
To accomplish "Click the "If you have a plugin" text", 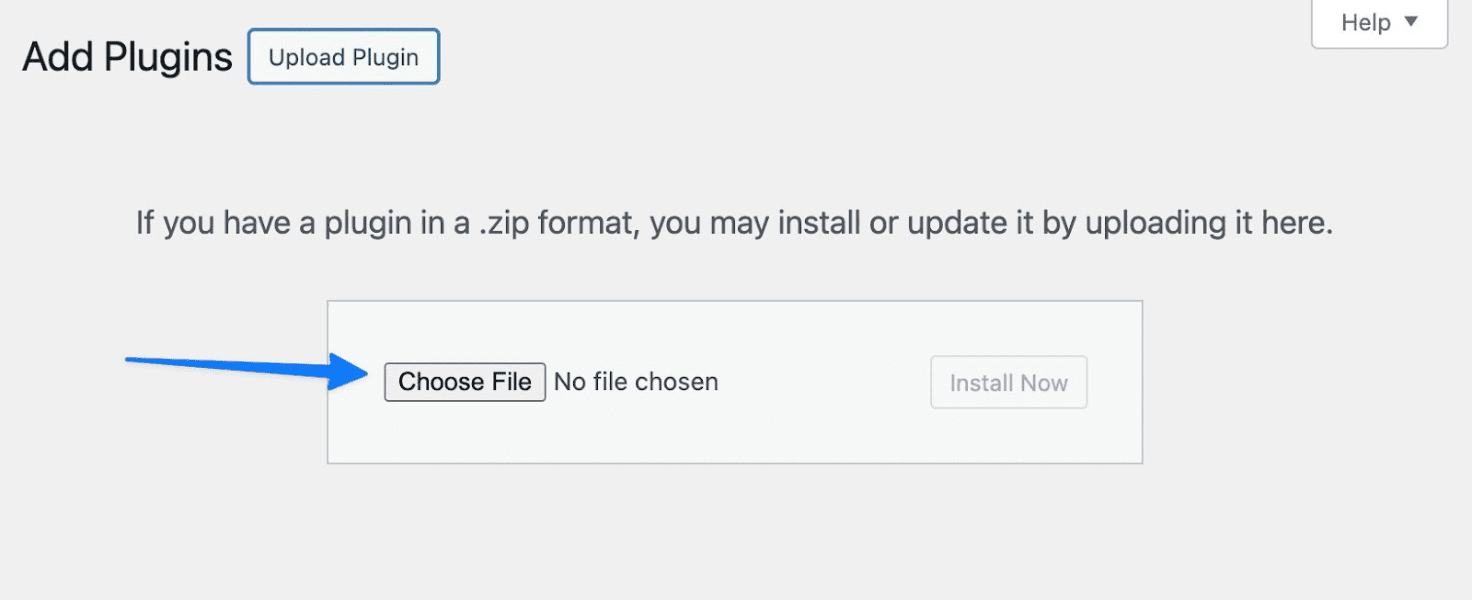I will 226,222.
